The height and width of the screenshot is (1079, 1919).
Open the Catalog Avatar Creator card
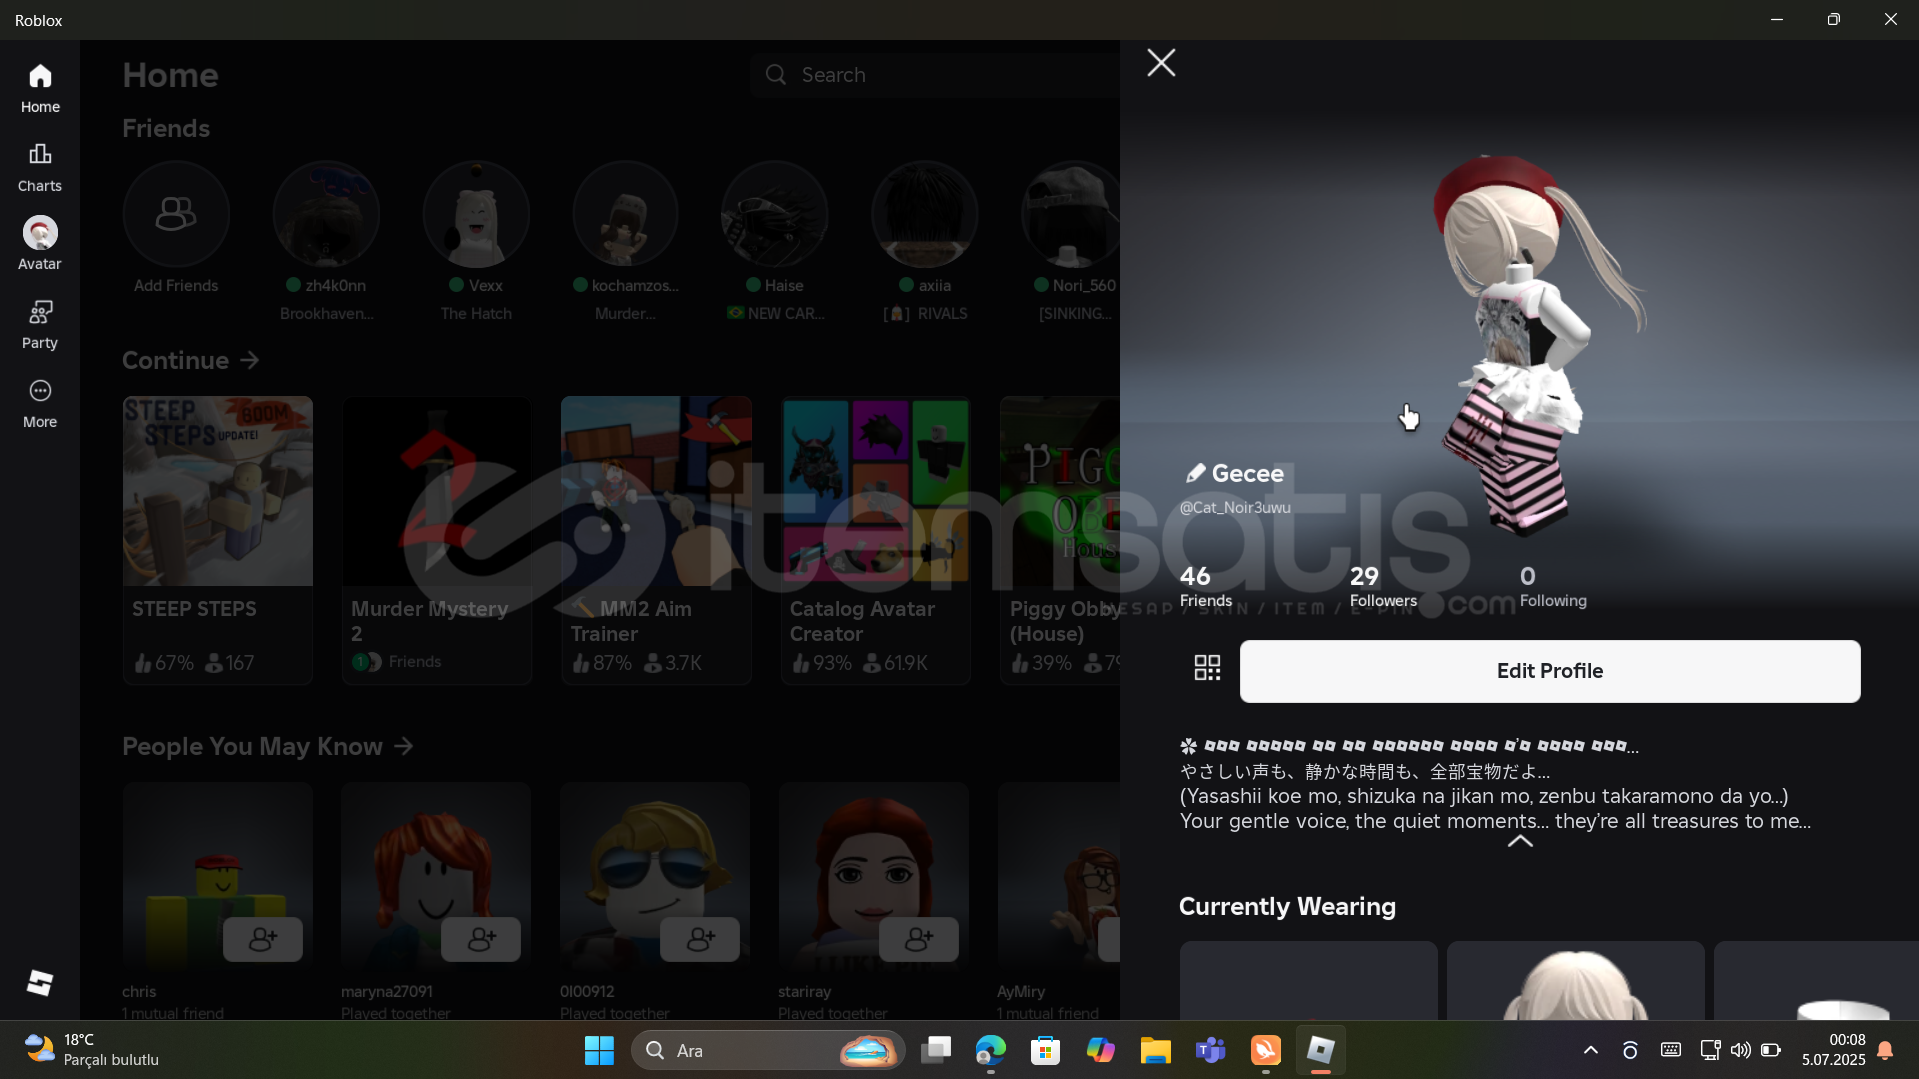(875, 540)
